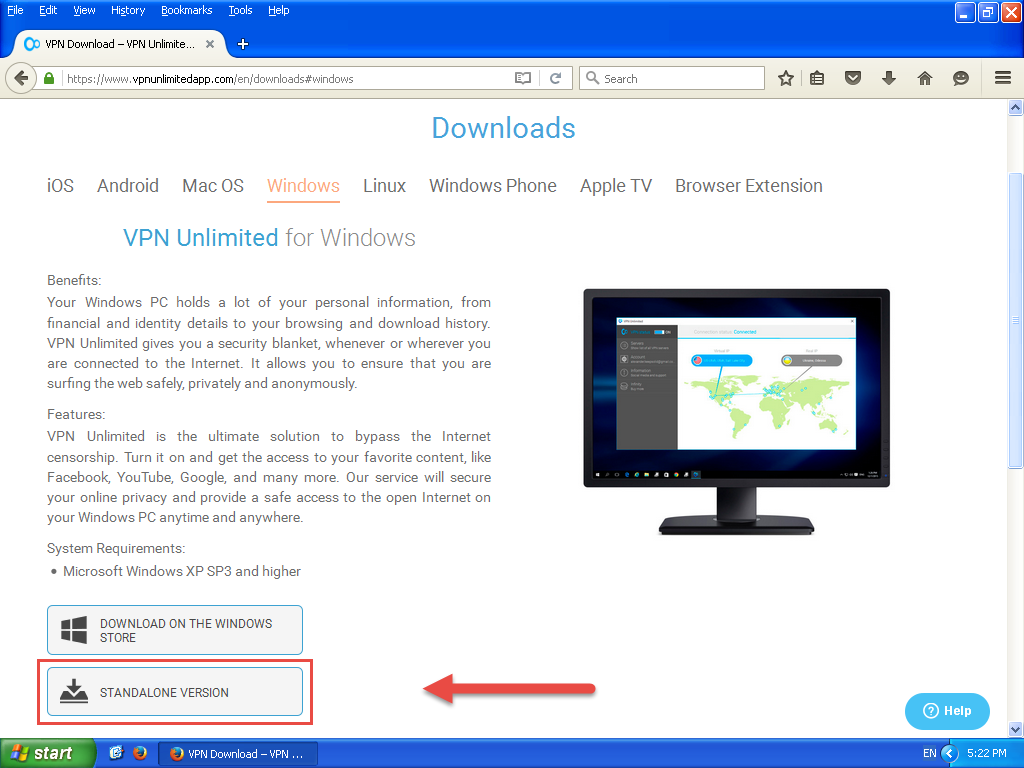The width and height of the screenshot is (1024, 768).
Task: Click Download on the Windows Store button
Action: pyautogui.click(x=175, y=630)
